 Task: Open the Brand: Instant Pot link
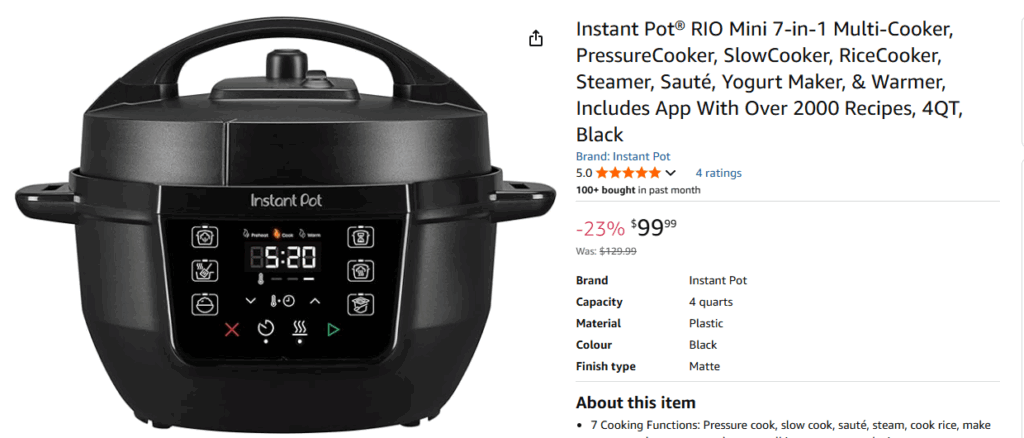623,157
